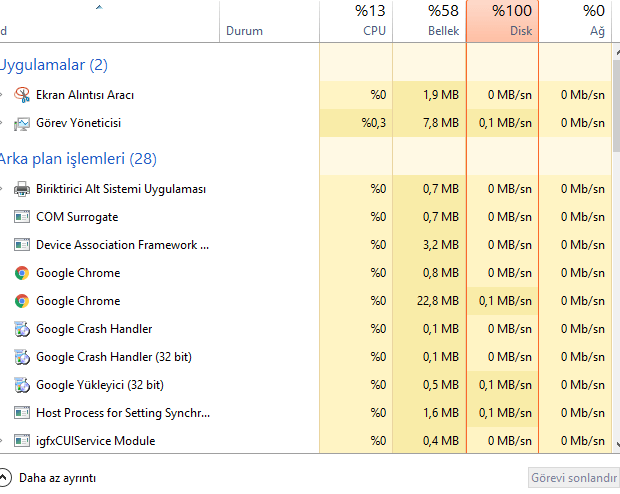
Task: Click the Ekran Alıntısı Aracı scissors icon
Action: click(22, 95)
